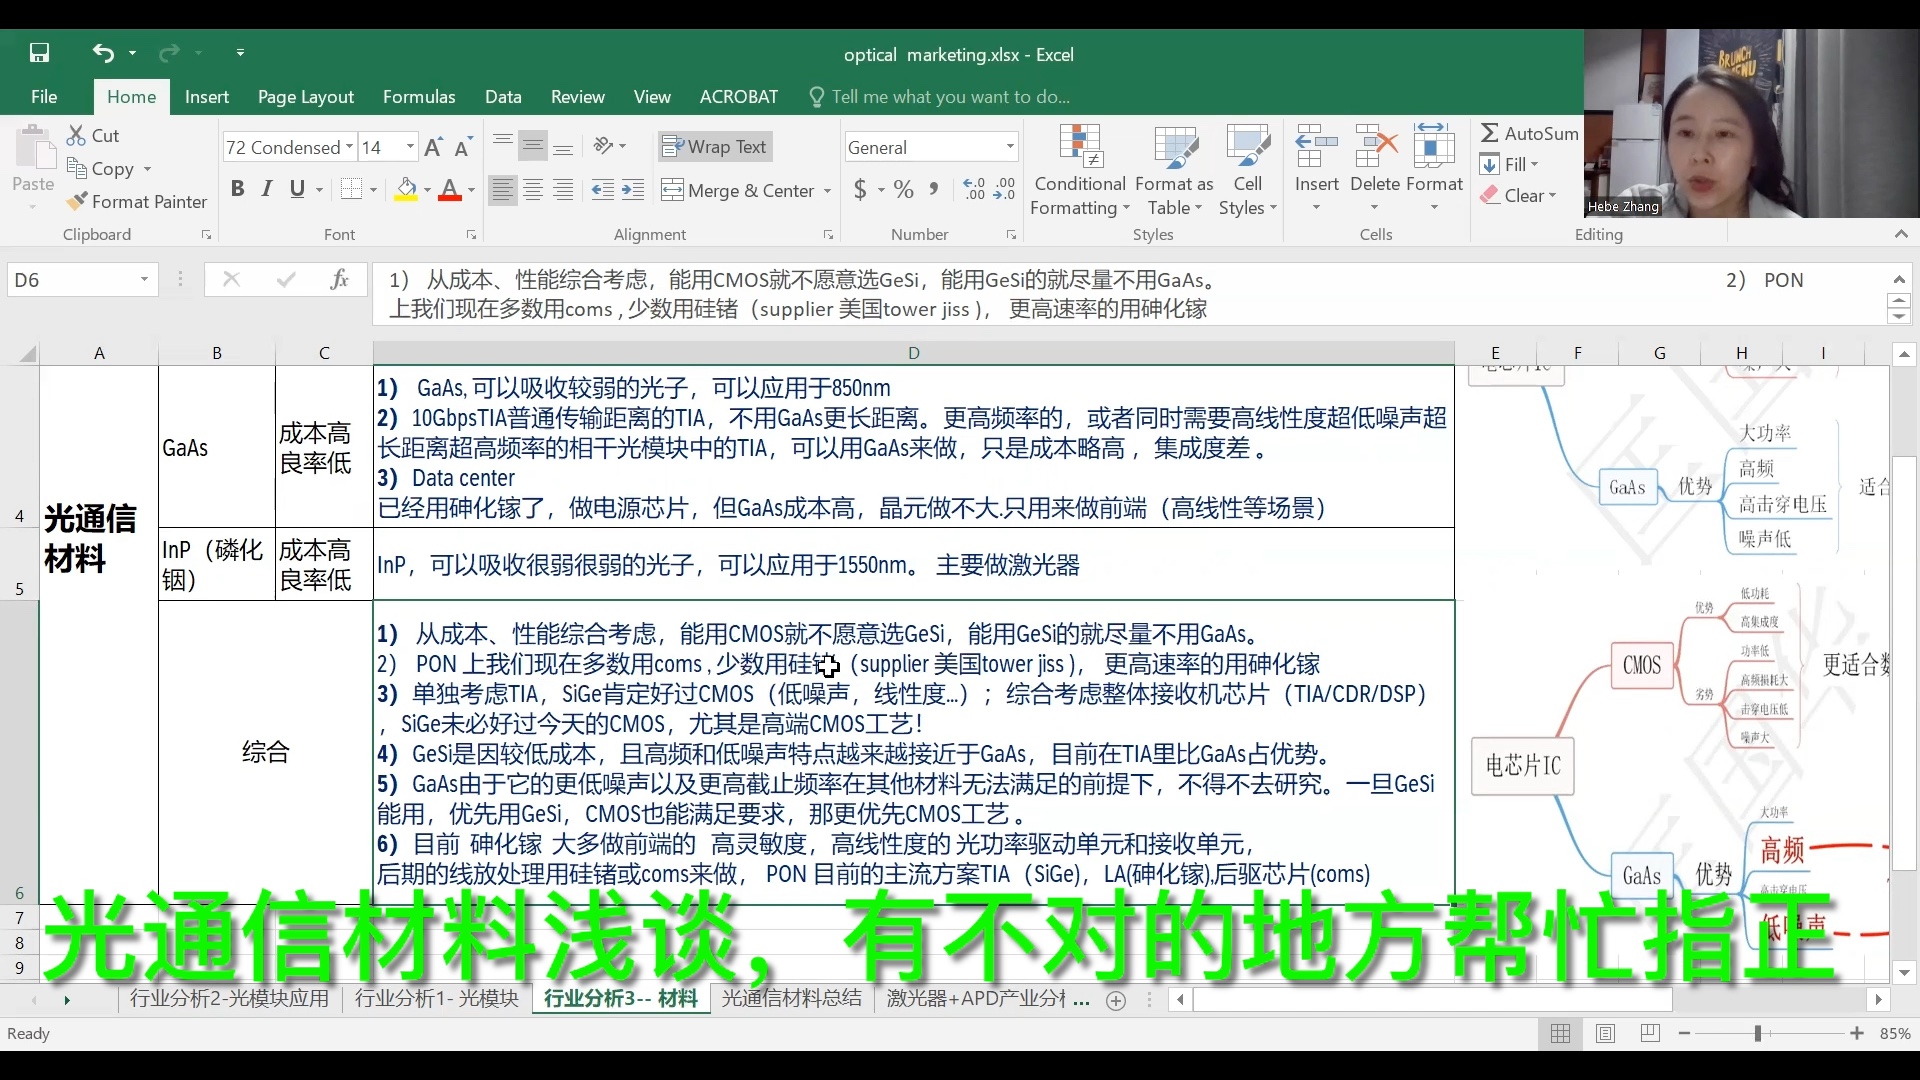1920x1080 pixels.
Task: Open the font size dropdown
Action: click(410, 147)
